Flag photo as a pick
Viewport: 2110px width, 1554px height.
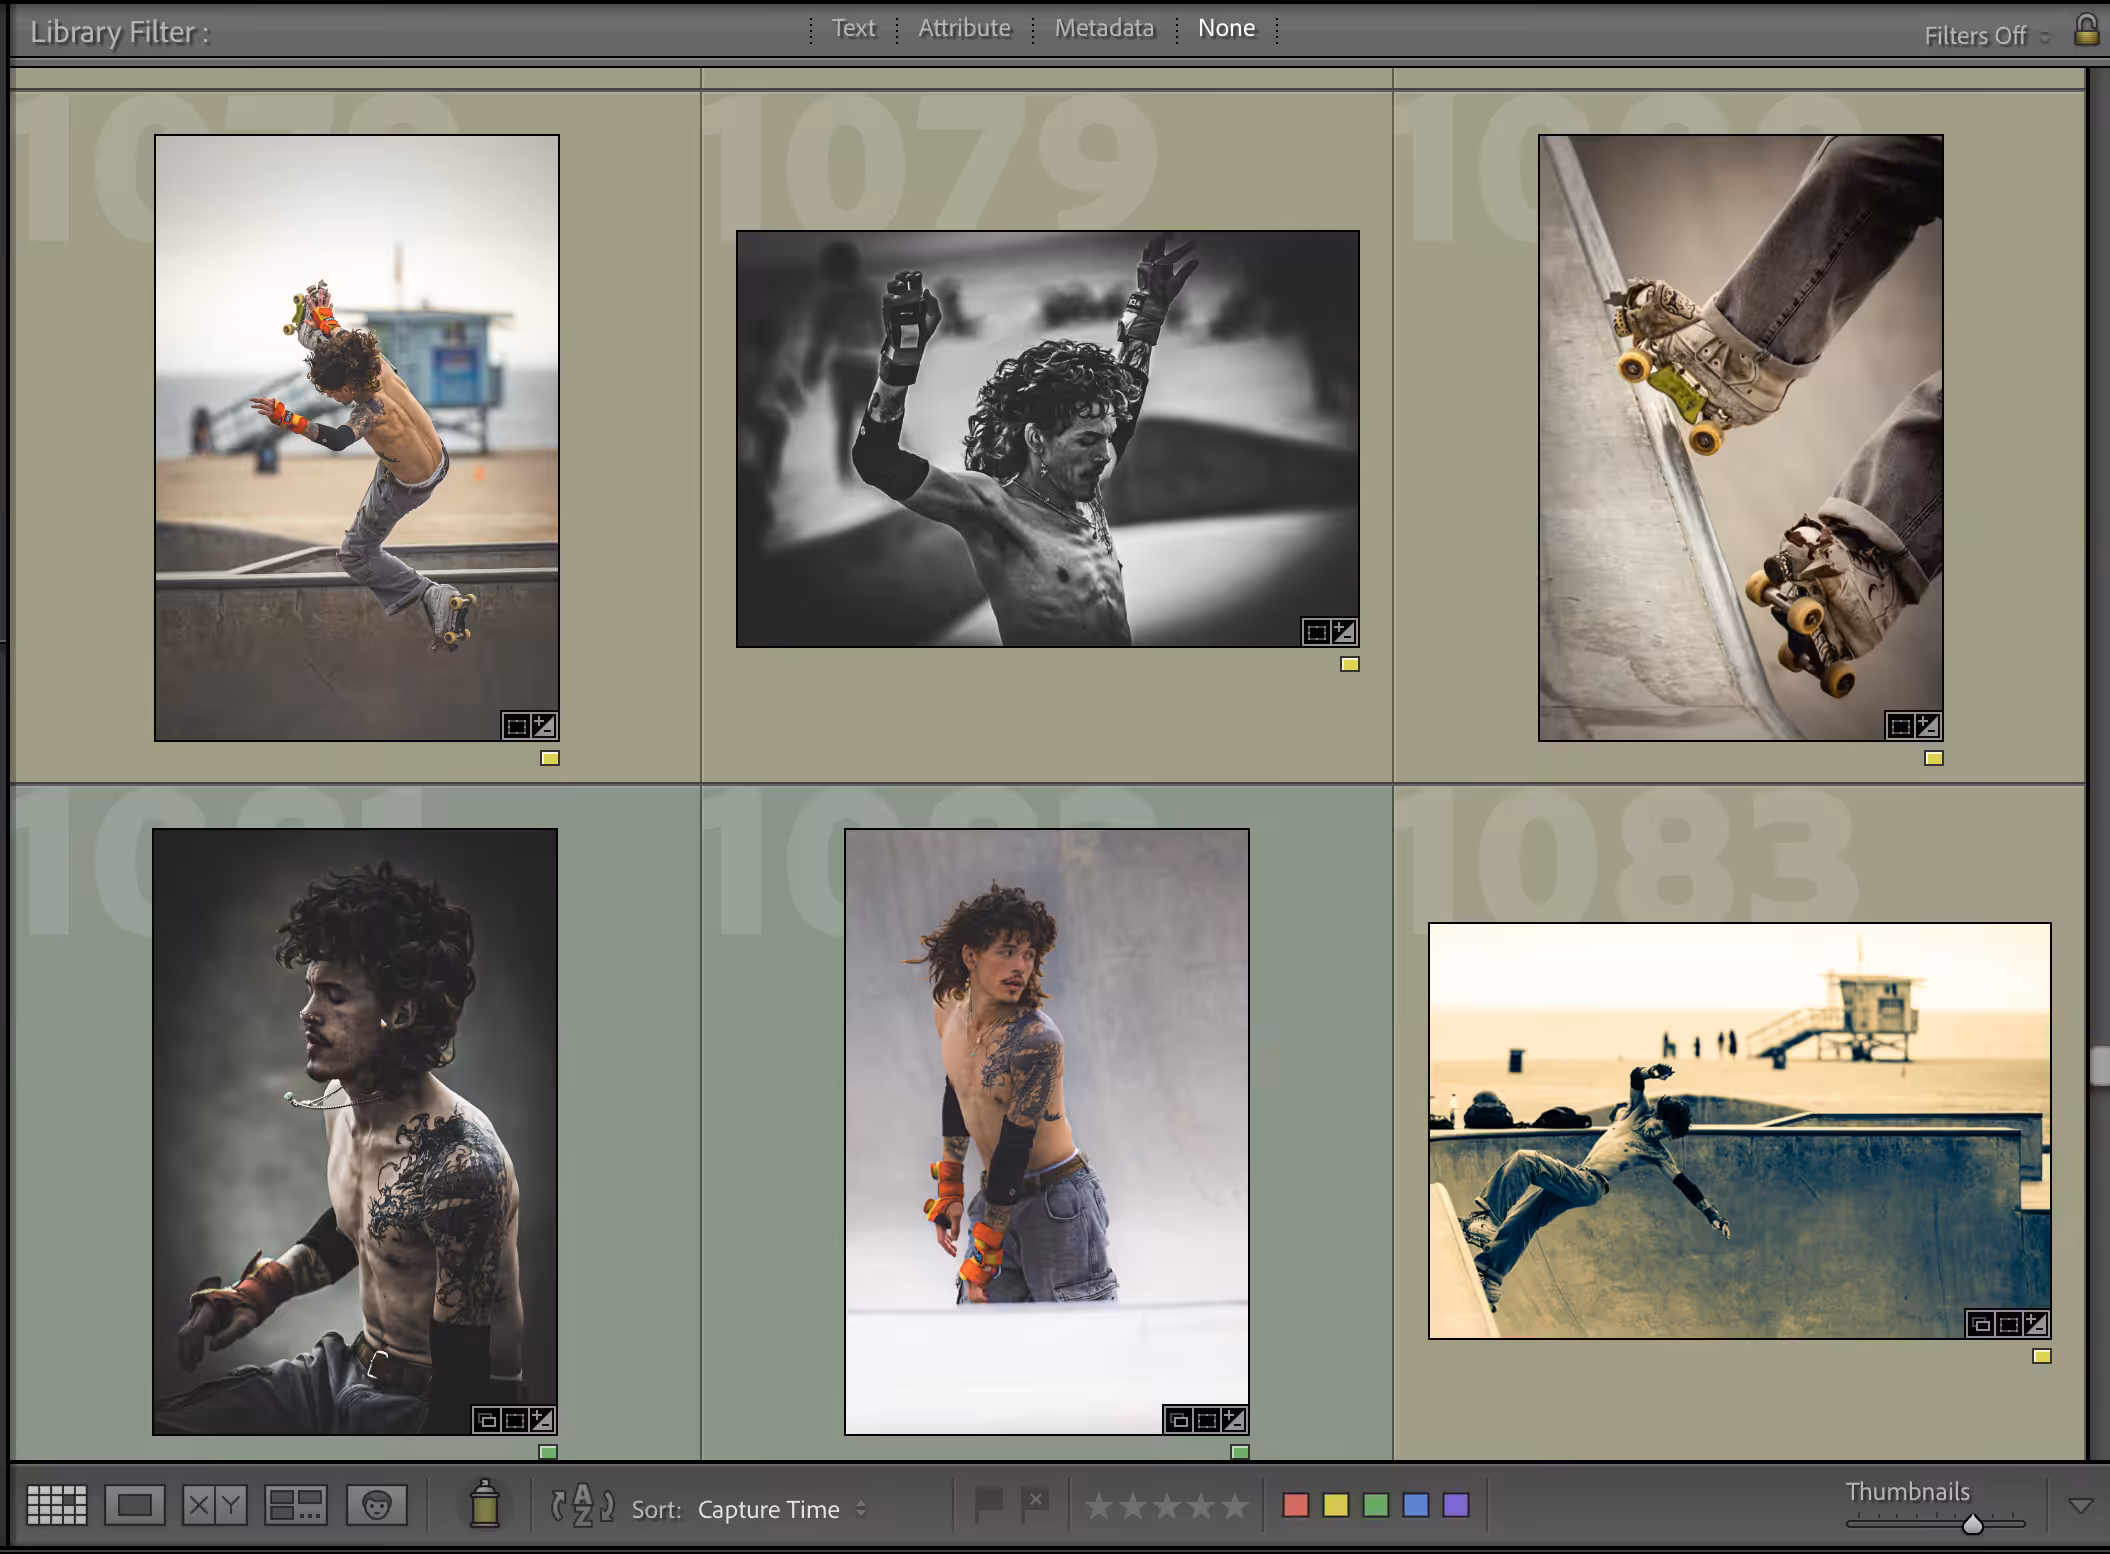[989, 1504]
